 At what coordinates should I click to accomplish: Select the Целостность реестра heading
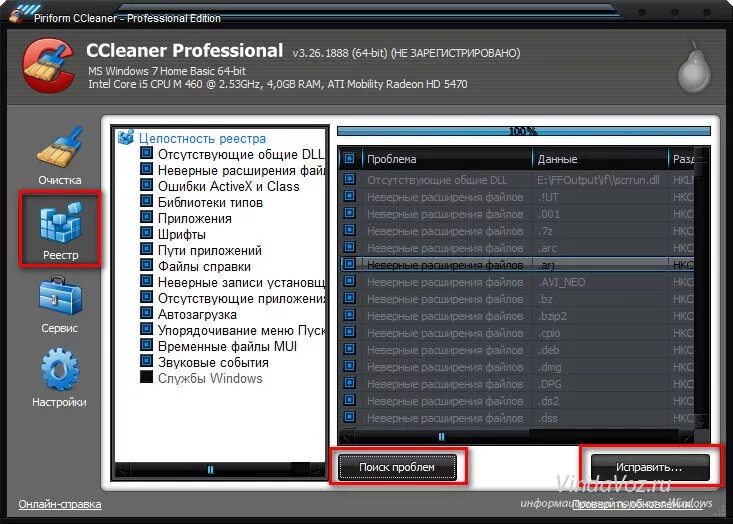(202, 138)
